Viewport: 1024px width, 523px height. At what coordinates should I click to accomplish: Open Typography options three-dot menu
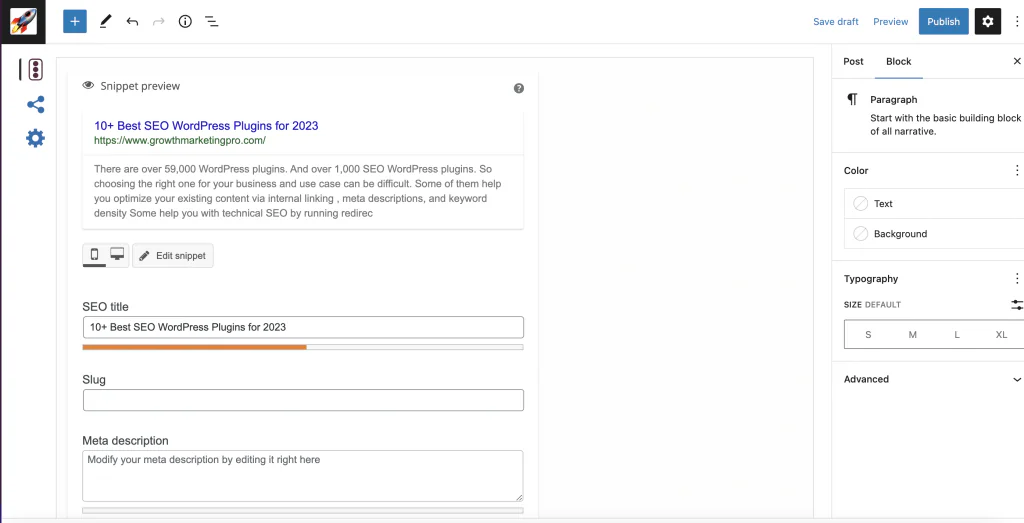click(x=1016, y=279)
